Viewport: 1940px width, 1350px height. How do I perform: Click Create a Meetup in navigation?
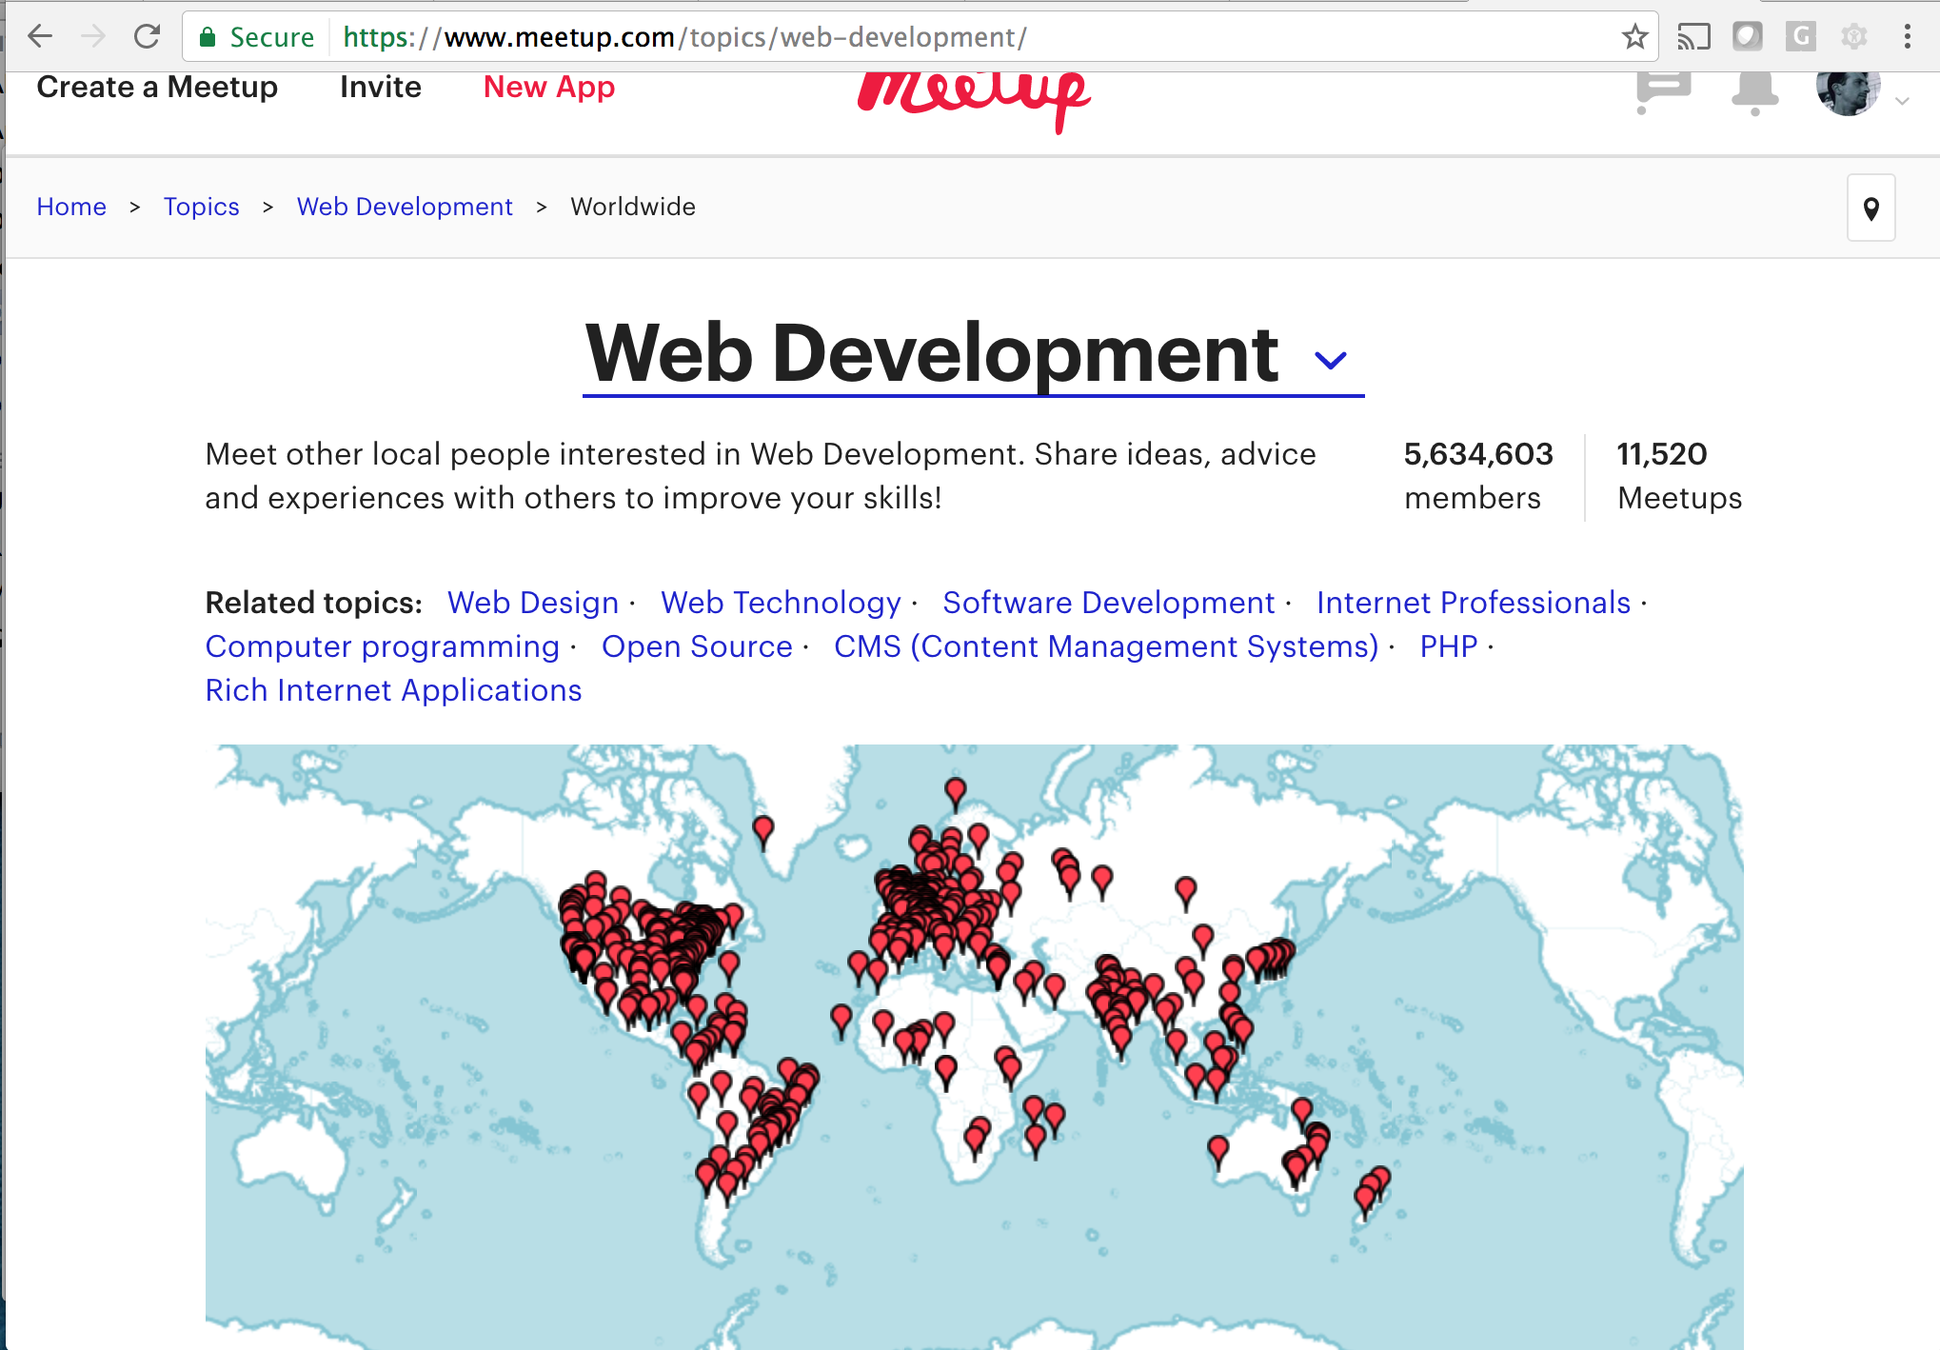point(157,87)
